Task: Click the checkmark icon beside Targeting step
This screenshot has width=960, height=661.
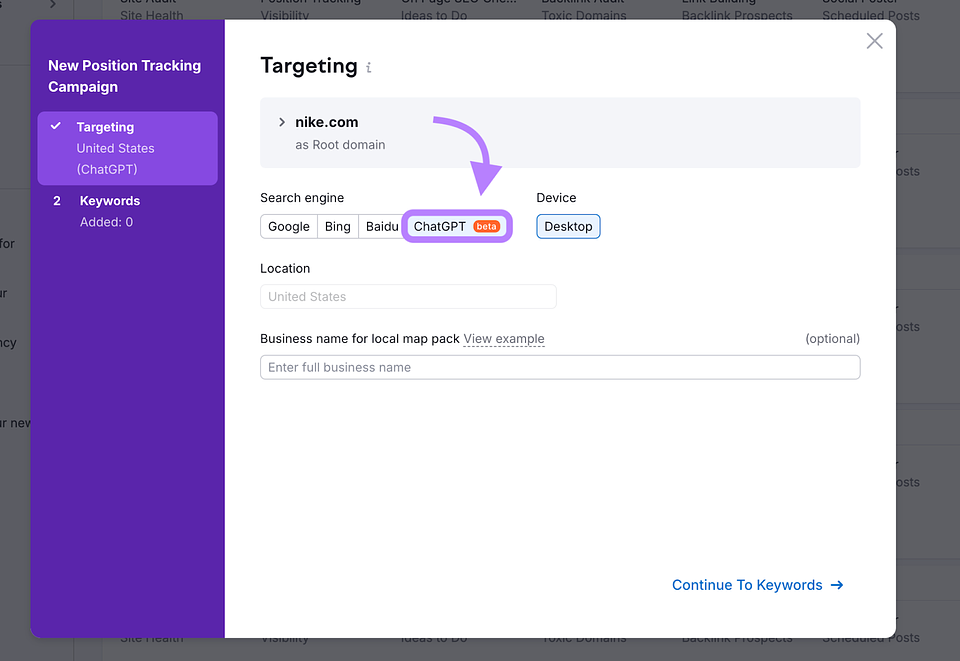Action: tap(56, 126)
